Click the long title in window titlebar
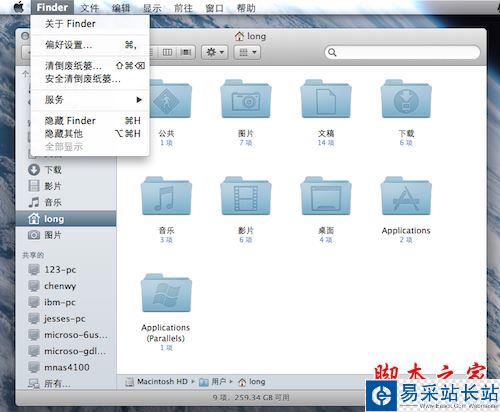Image resolution: width=500 pixels, height=412 pixels. (250, 36)
